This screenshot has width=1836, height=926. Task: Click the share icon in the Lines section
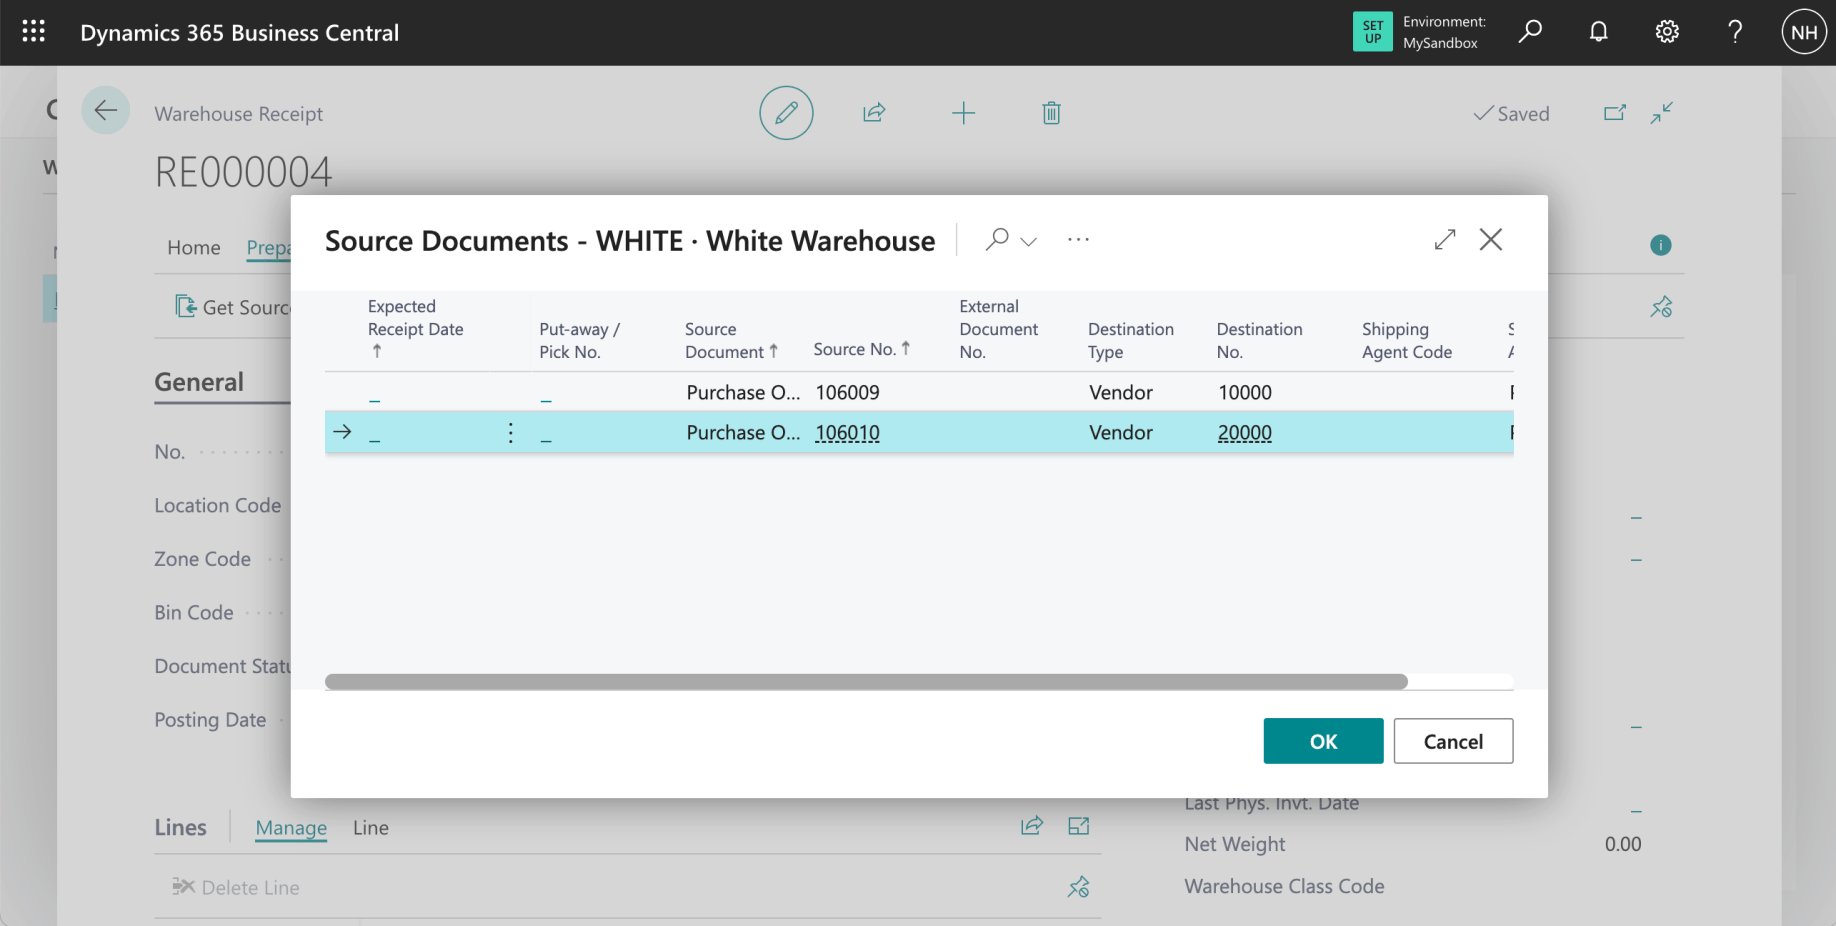pos(1031,826)
